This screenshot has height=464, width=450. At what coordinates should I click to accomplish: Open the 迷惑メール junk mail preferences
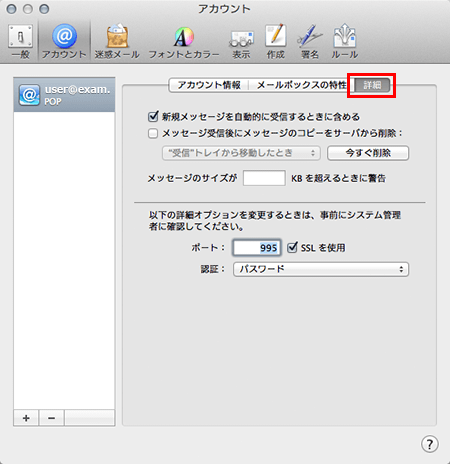point(117,41)
